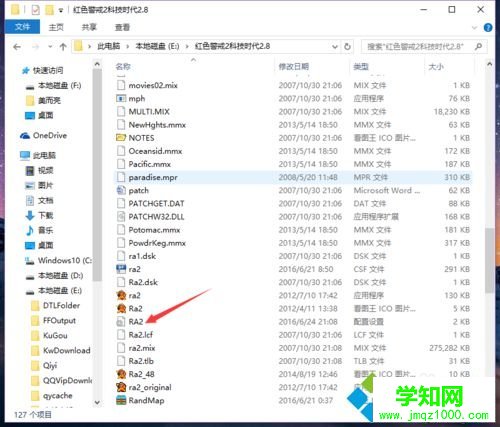The width and height of the screenshot is (500, 427).
Task: Go up one folder level arrow
Action: 63,47
